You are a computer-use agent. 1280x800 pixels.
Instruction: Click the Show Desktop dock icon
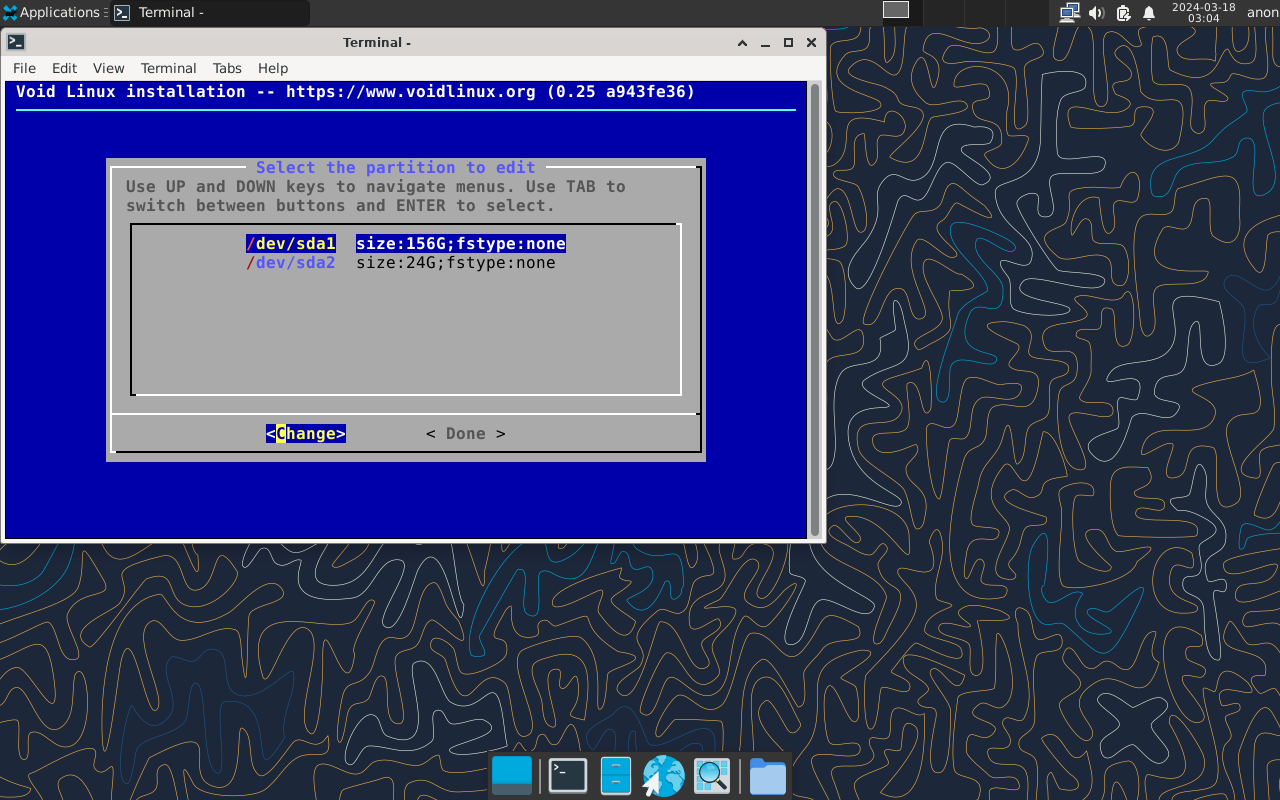pyautogui.click(x=512, y=776)
